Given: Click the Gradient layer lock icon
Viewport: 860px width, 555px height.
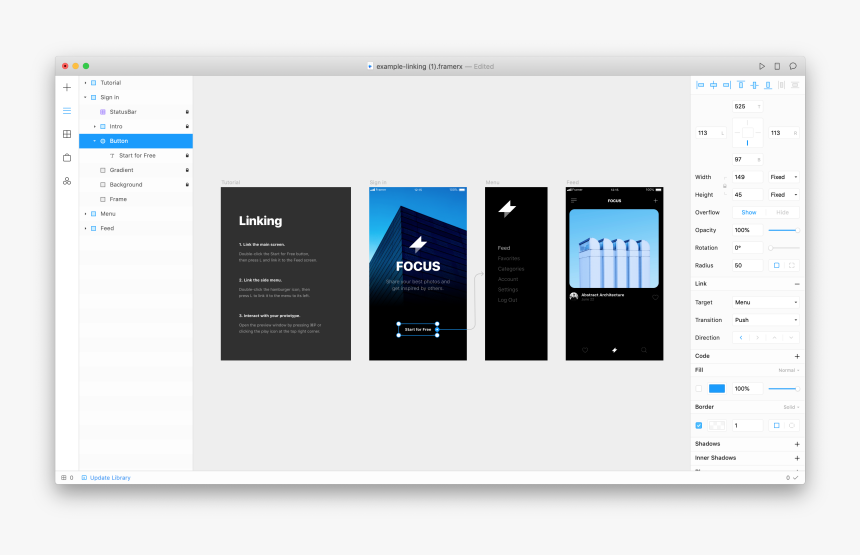Looking at the screenshot, I should click(187, 170).
